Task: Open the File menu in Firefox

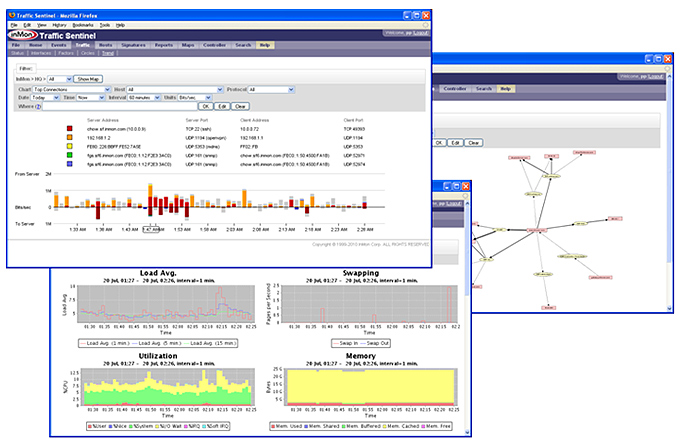Action: point(14,25)
